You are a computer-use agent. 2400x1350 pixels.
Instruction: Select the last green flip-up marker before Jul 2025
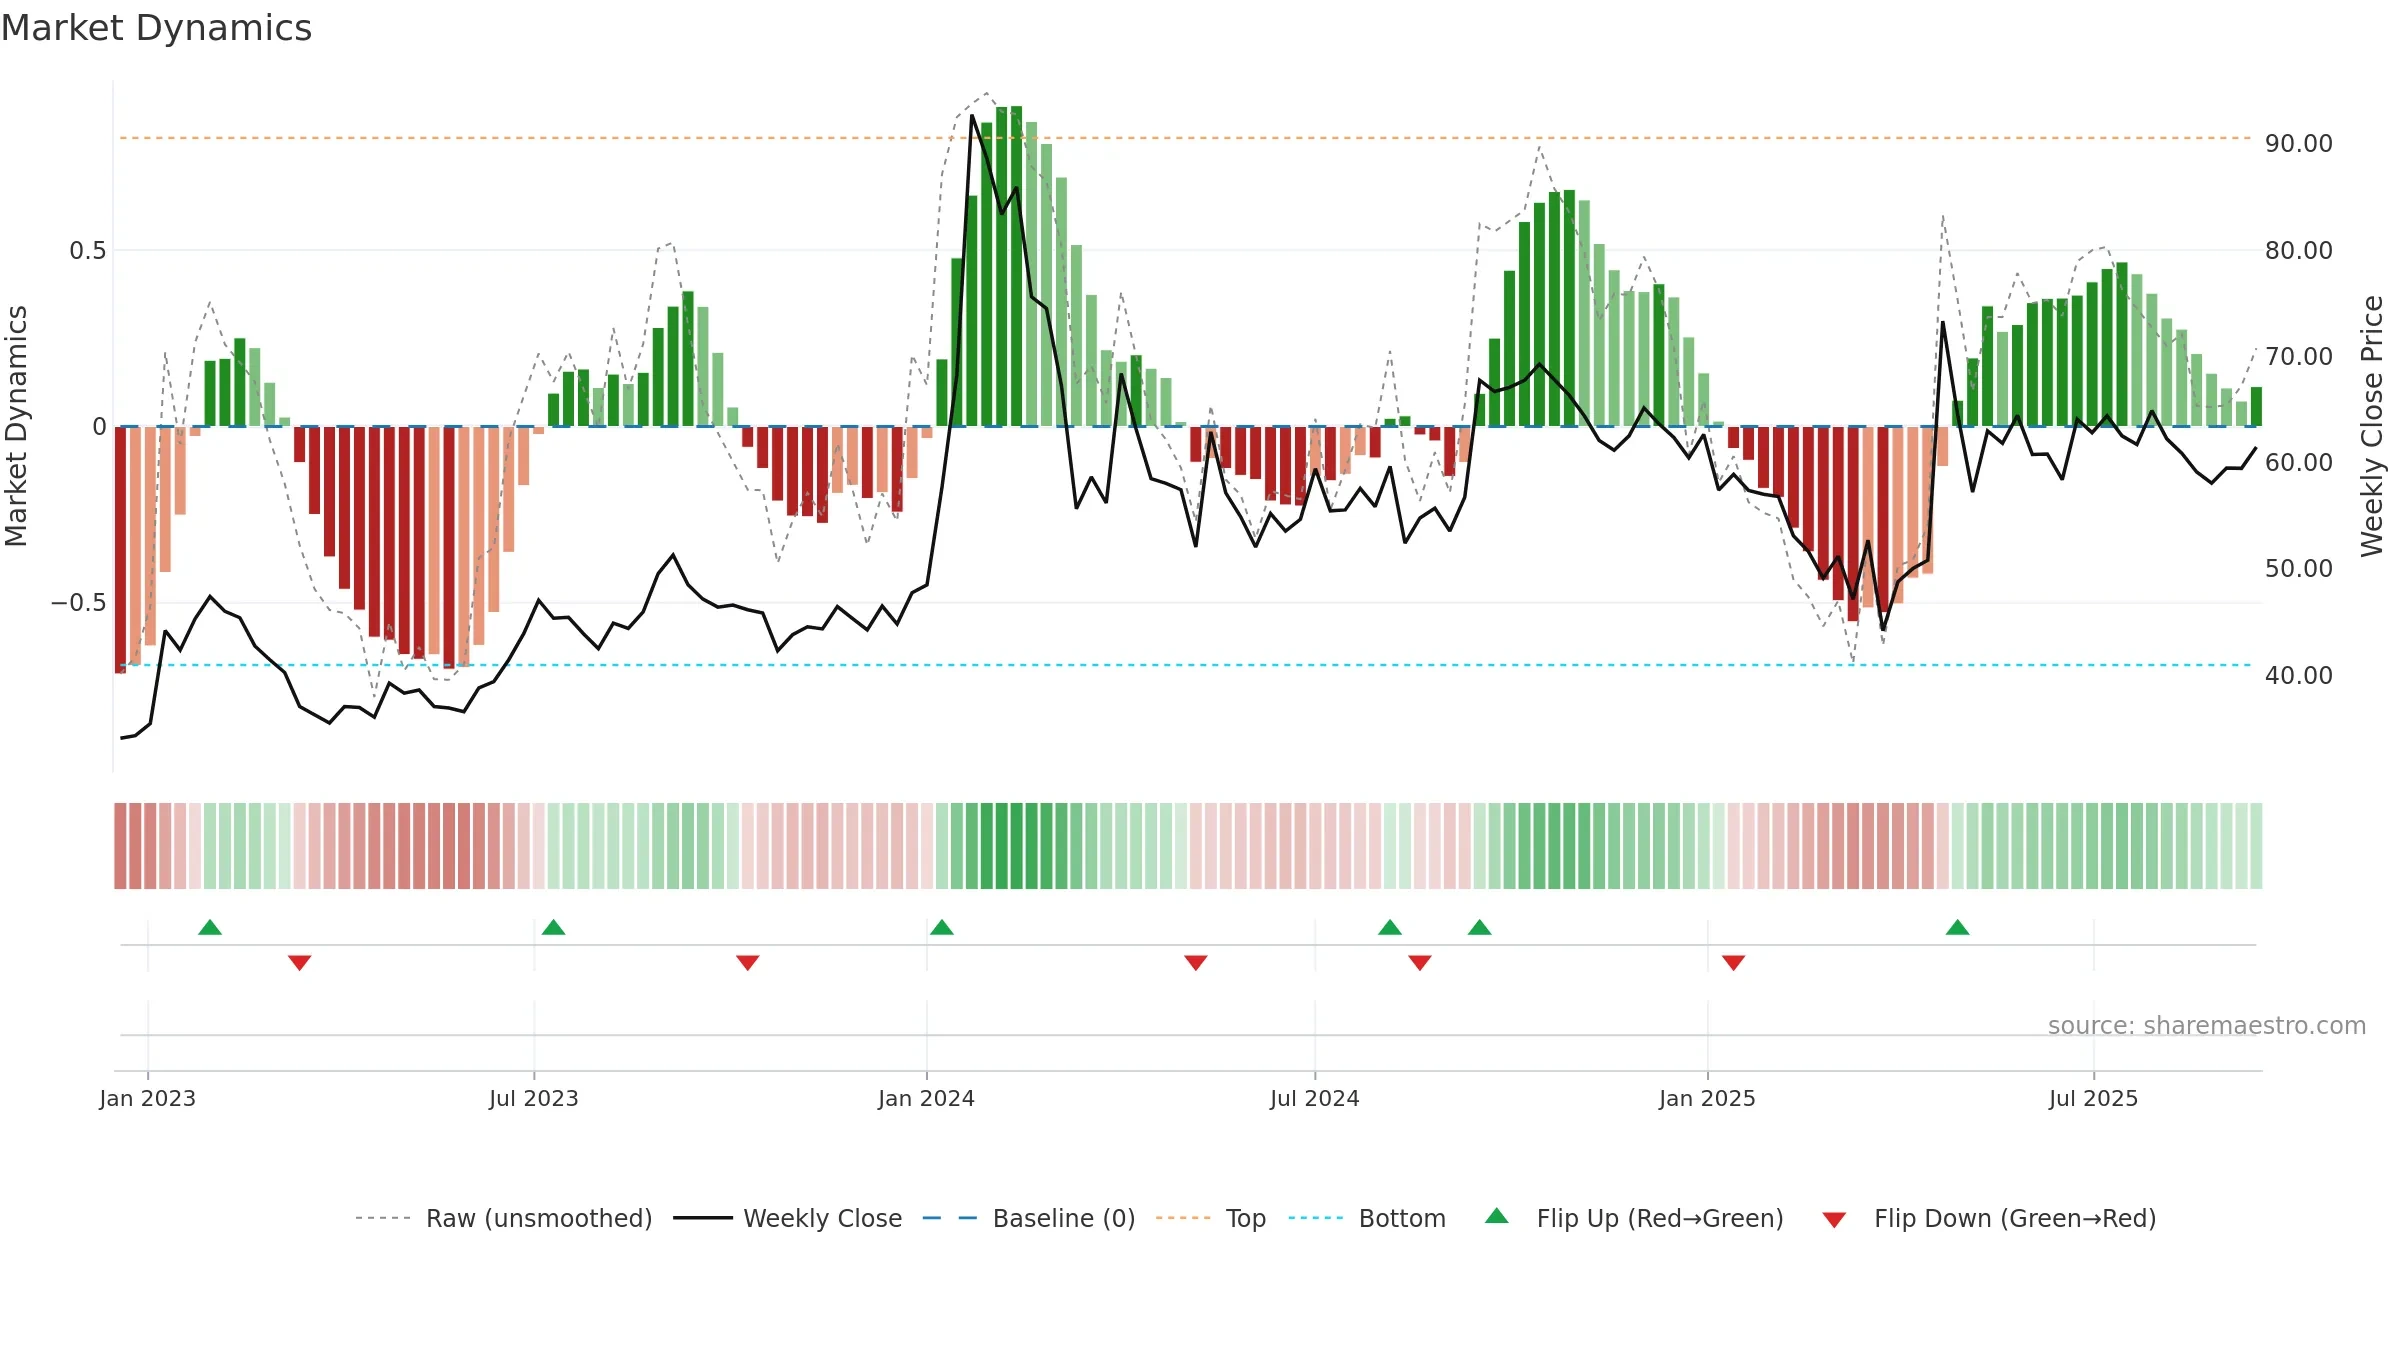click(1958, 927)
